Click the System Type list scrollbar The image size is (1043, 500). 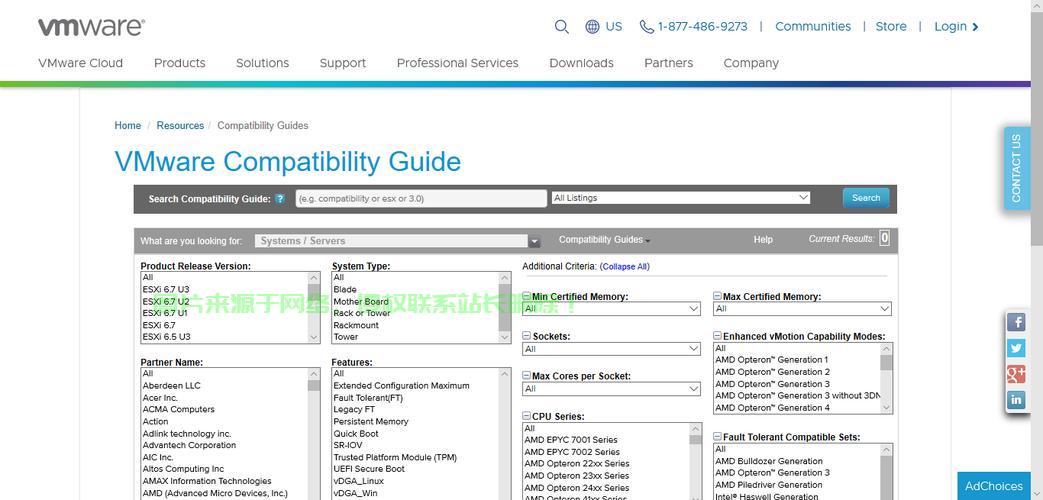click(506, 307)
